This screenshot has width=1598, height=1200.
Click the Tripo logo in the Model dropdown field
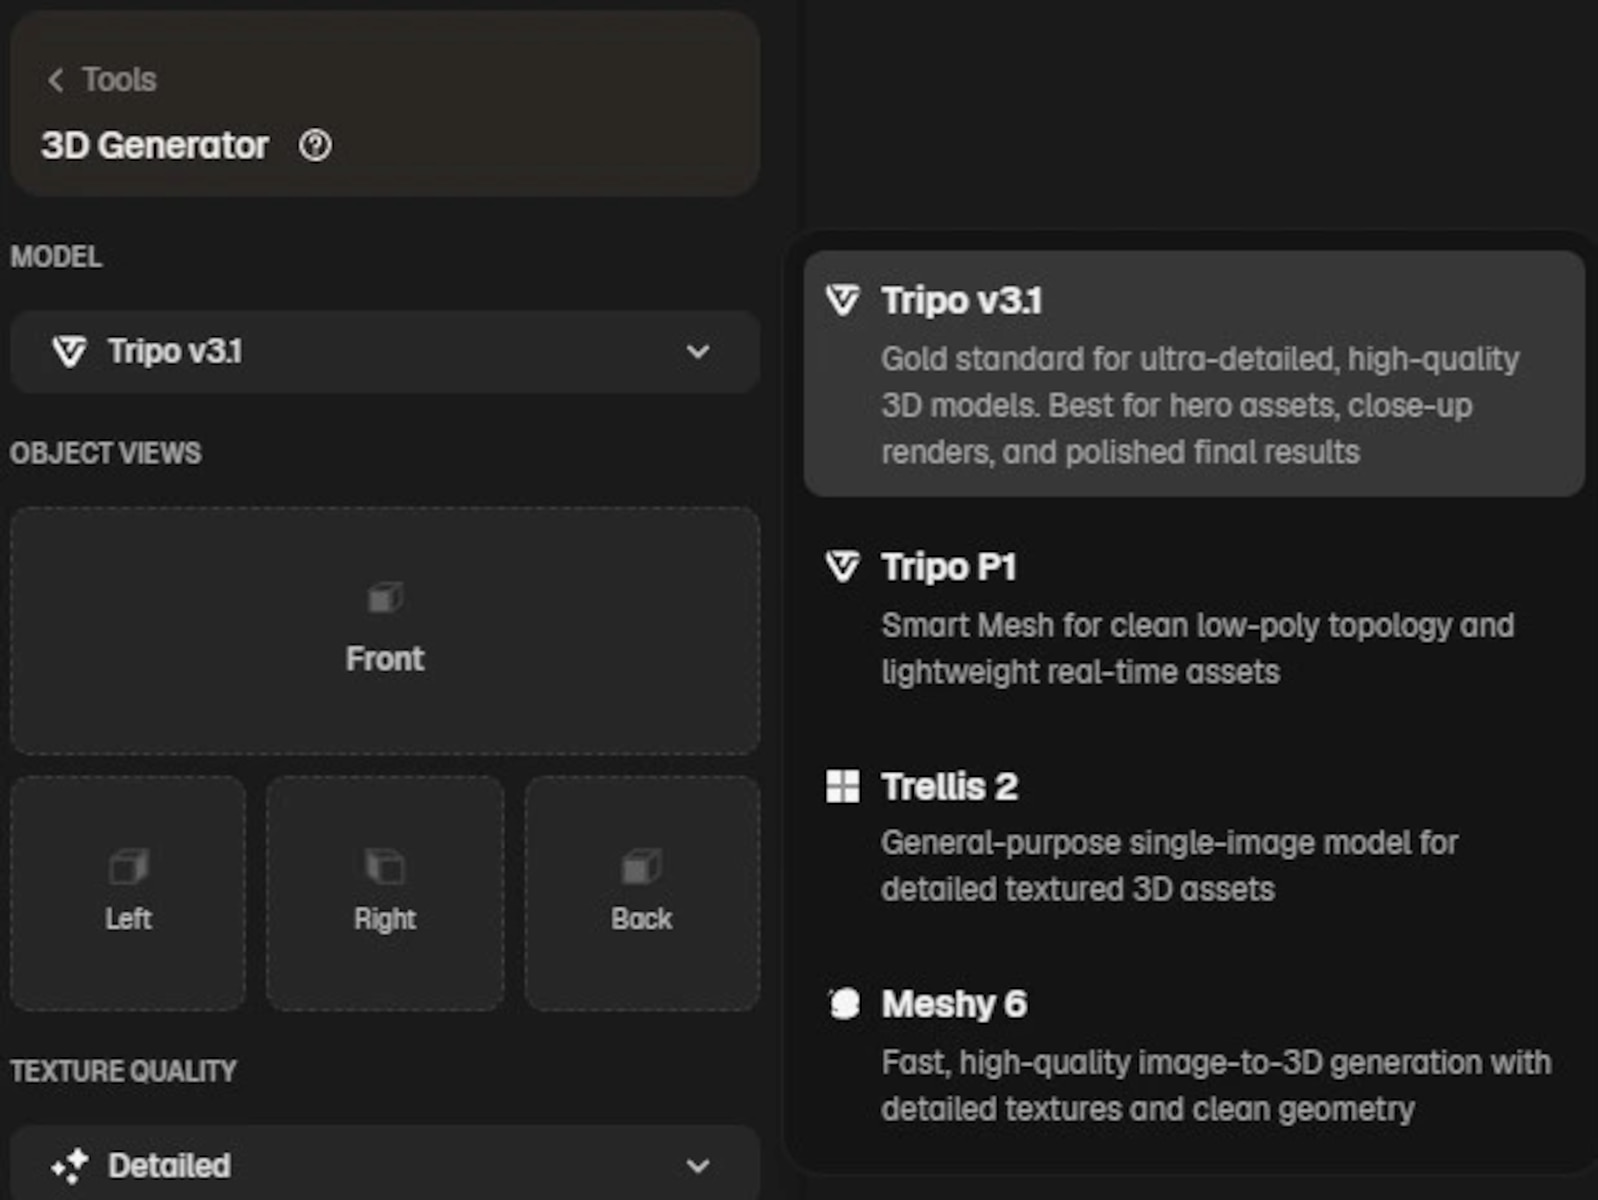(x=70, y=352)
